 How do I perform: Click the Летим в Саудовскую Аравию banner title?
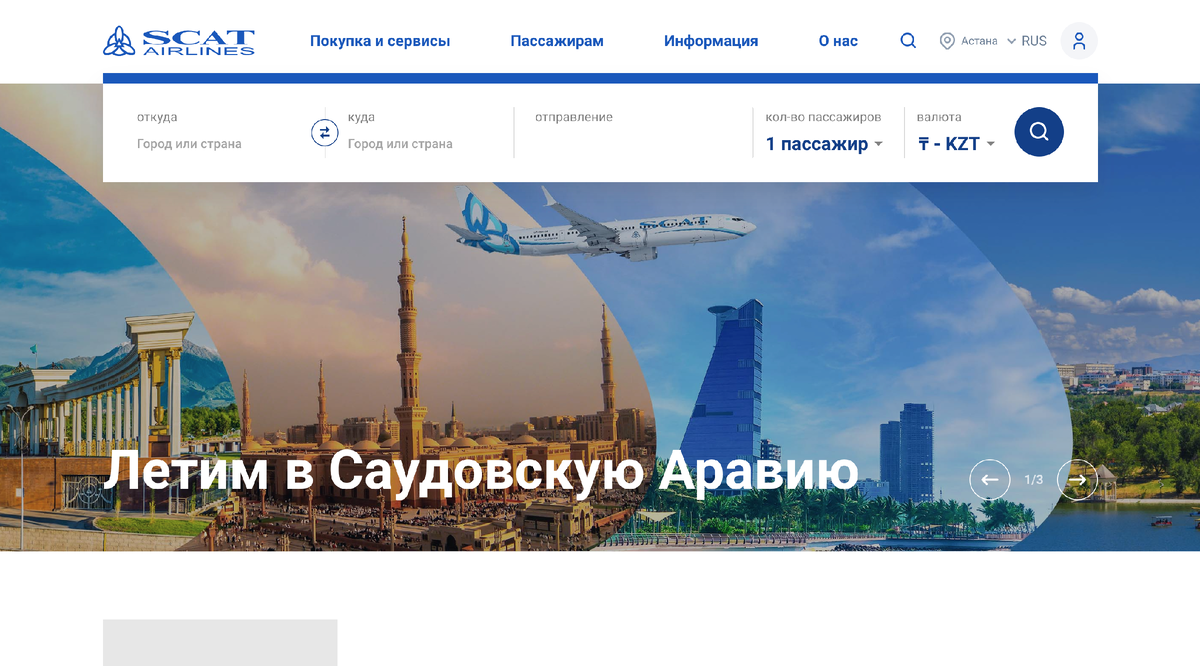482,471
